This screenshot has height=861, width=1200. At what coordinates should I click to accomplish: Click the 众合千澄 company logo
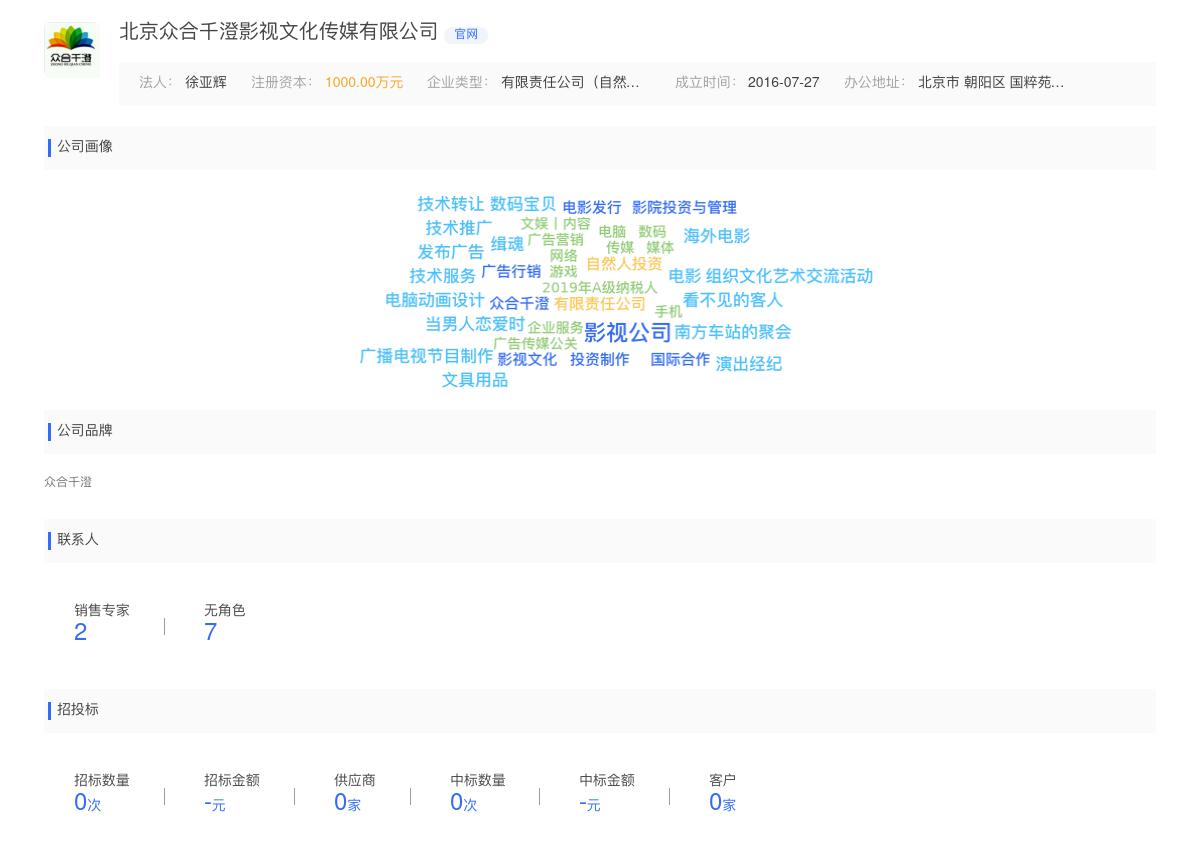pos(72,49)
